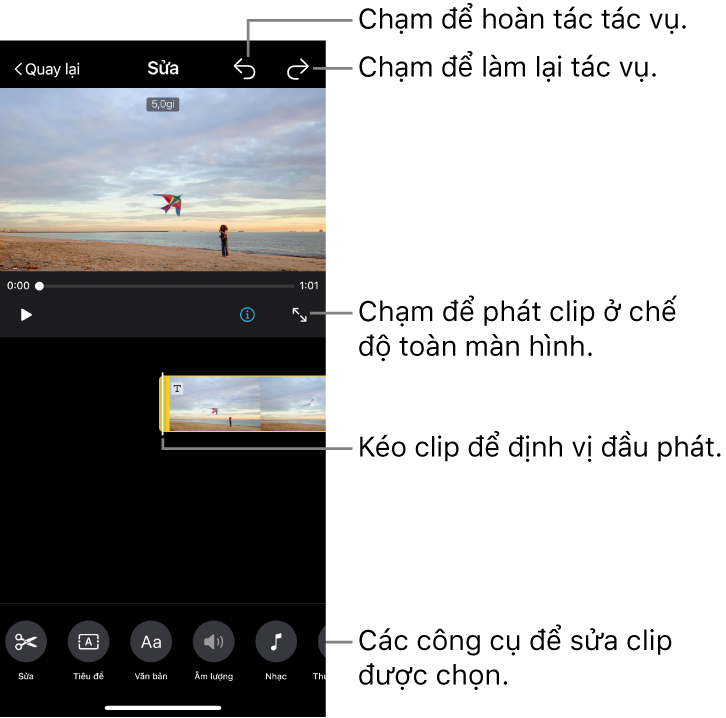Tap the T title badge on clip
Viewport: 726px width, 718px height.
pos(177,388)
